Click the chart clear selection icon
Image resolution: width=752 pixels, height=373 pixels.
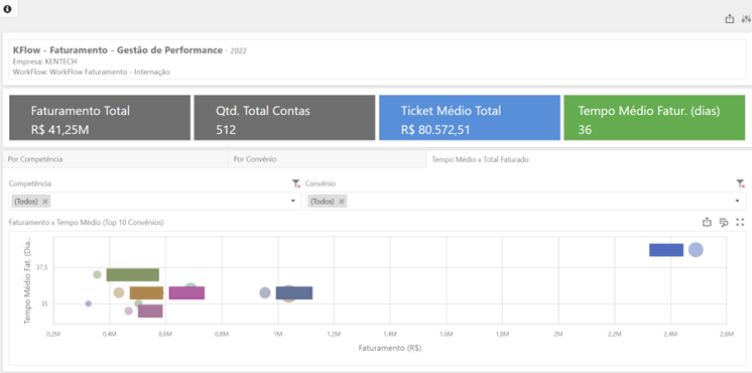pyautogui.click(x=724, y=222)
